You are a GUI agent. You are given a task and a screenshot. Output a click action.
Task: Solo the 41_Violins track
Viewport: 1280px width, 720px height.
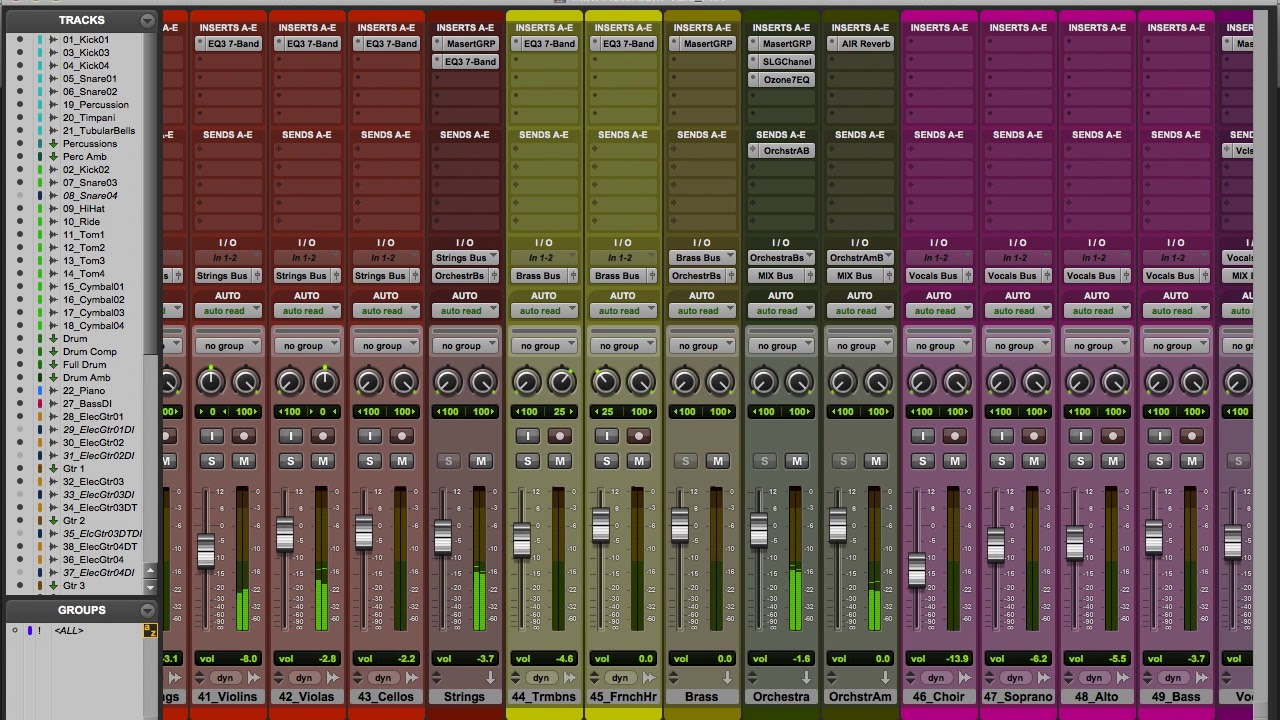(212, 461)
